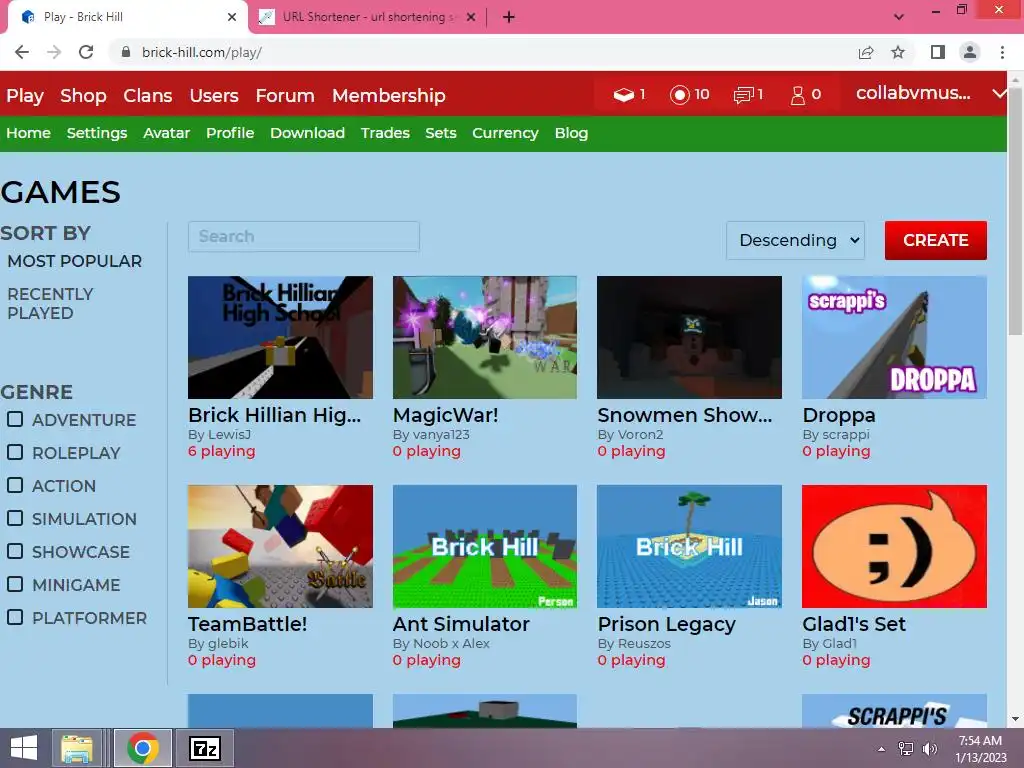
Task: Open Settings in the green bar
Action: pyautogui.click(x=97, y=133)
